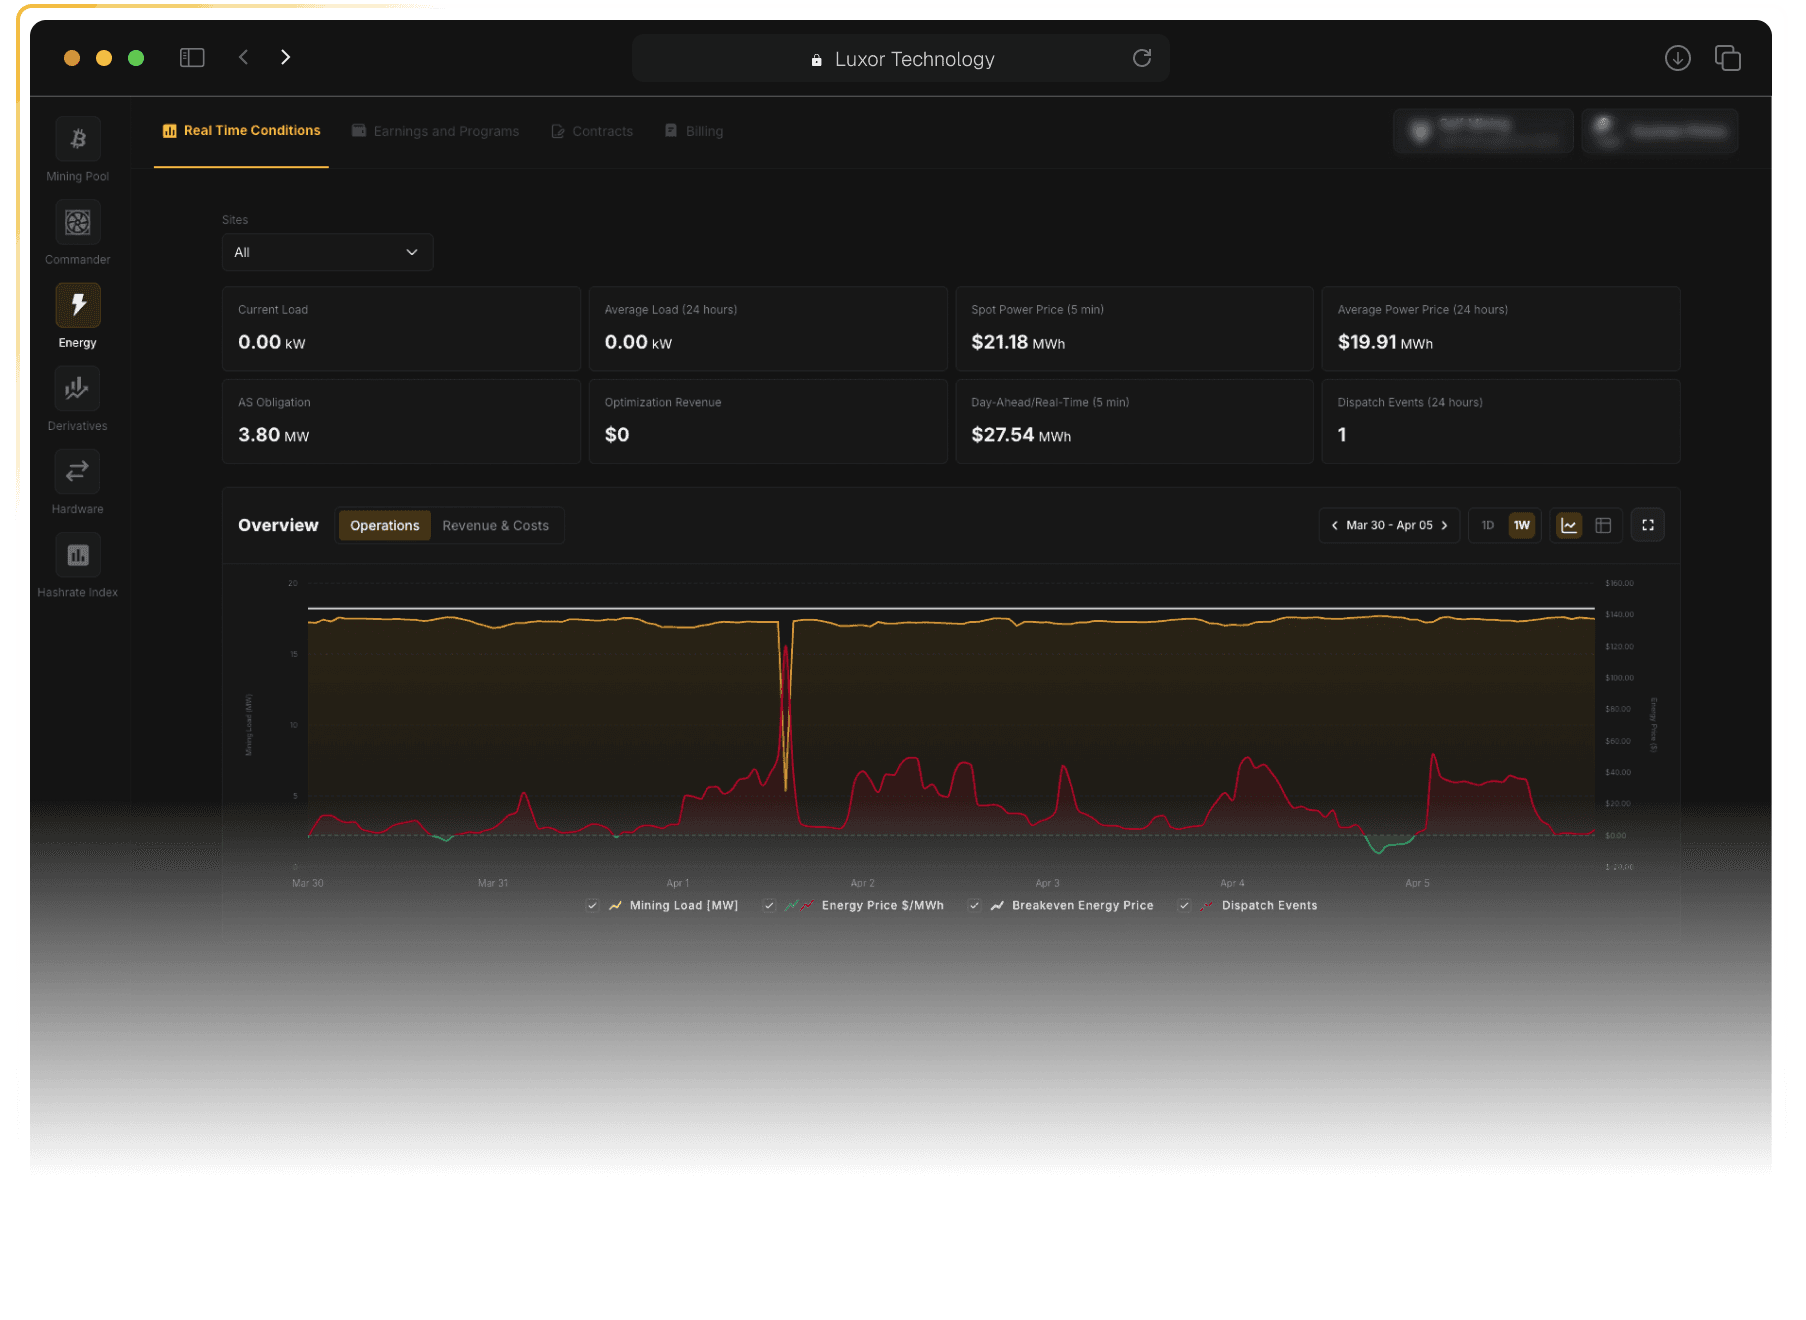Click the lock icon in address bar

pyautogui.click(x=816, y=60)
